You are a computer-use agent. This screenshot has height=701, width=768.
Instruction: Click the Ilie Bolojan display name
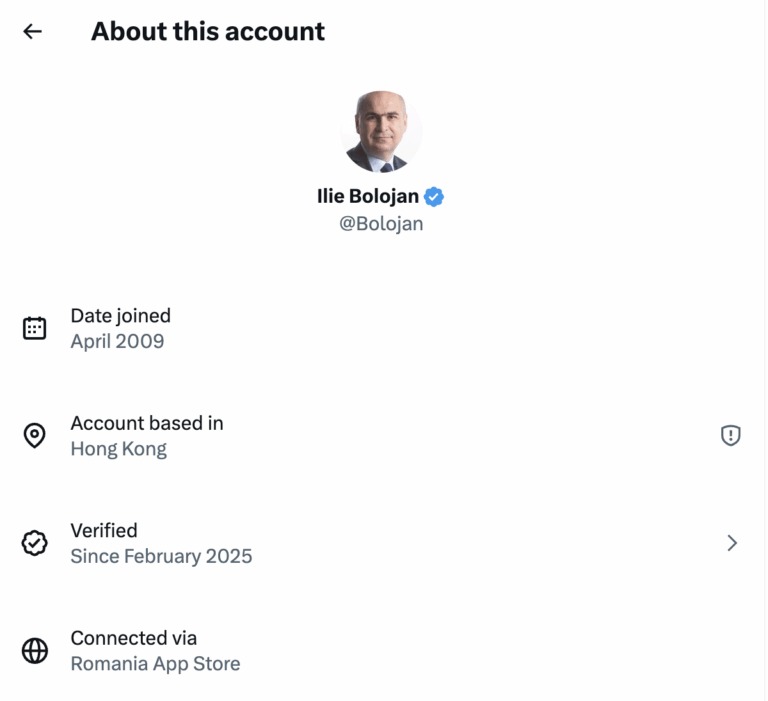pyautogui.click(x=367, y=197)
